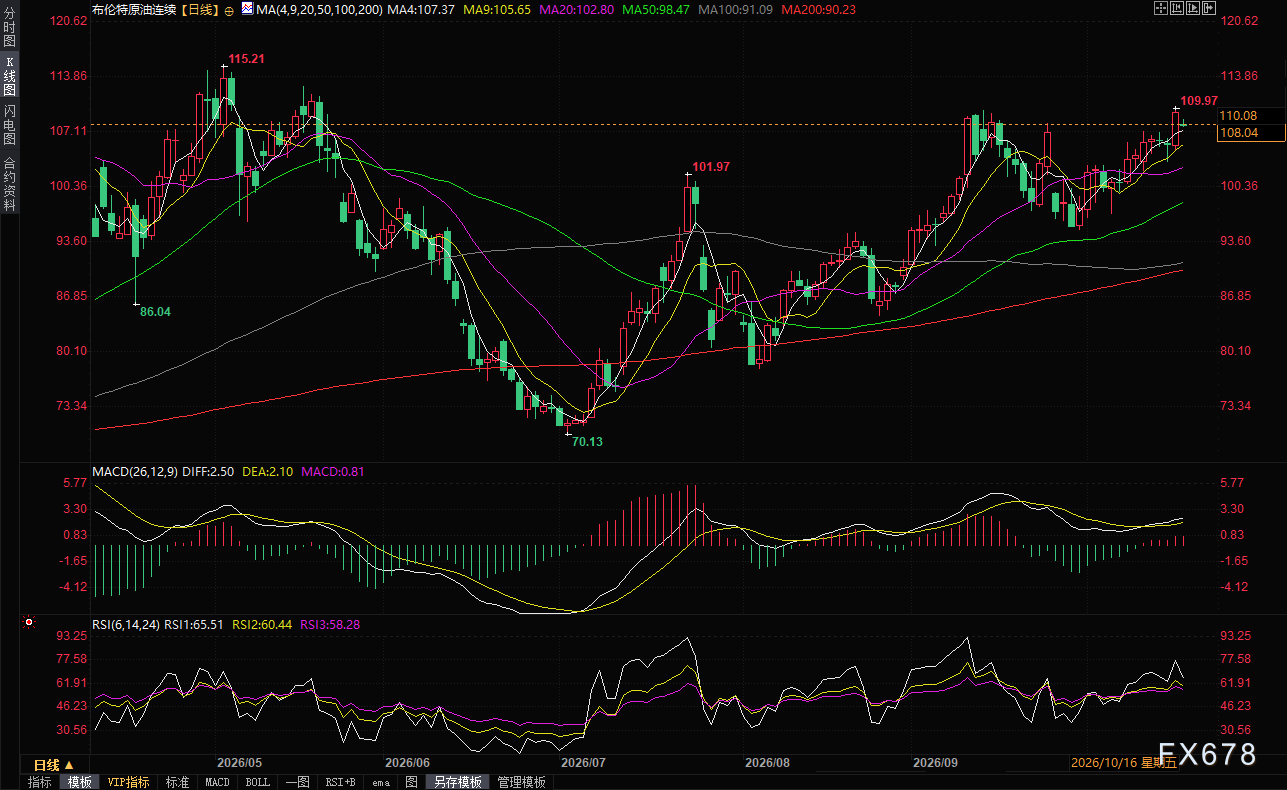
Task: Click the shrink chart axis icon
Action: (x=1177, y=8)
